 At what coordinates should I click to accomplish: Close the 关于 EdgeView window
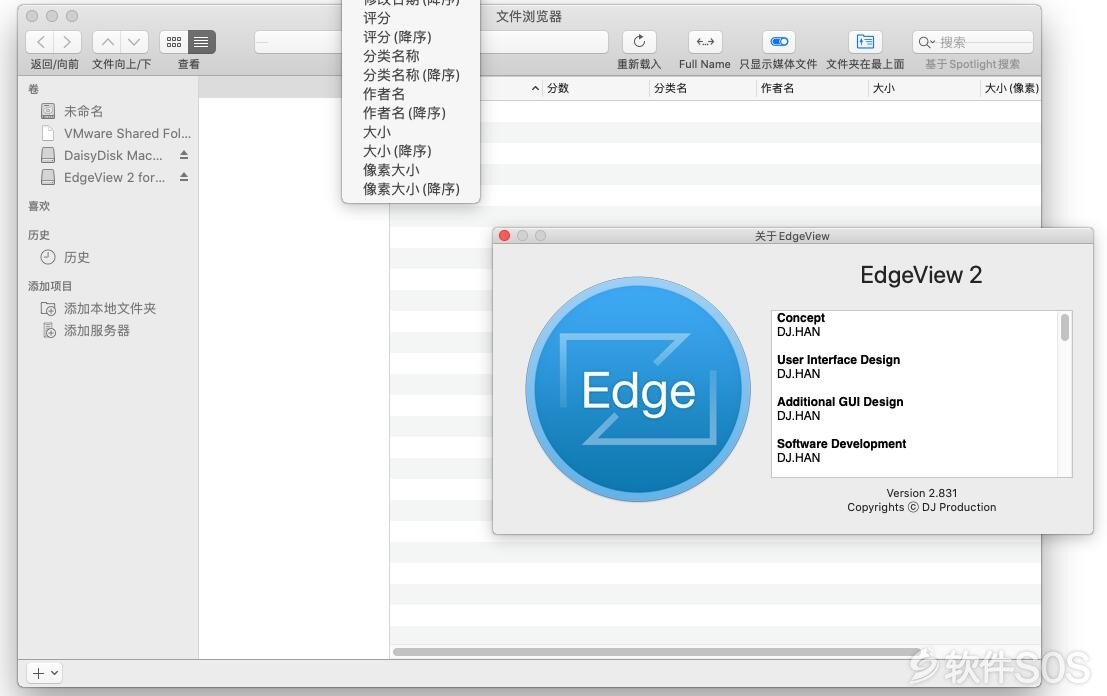point(504,236)
